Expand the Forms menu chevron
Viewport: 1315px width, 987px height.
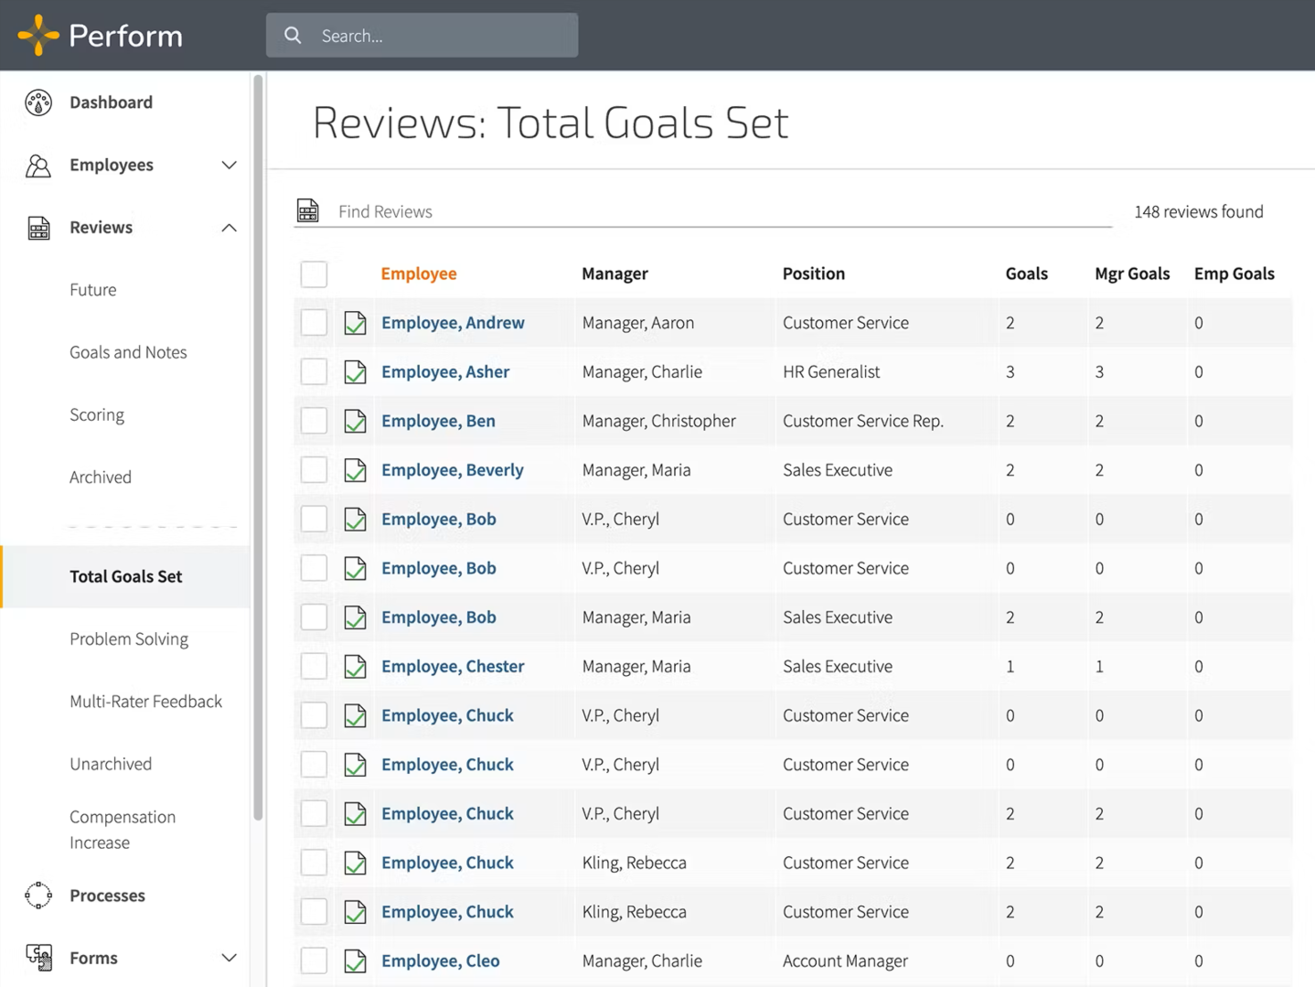[229, 958]
